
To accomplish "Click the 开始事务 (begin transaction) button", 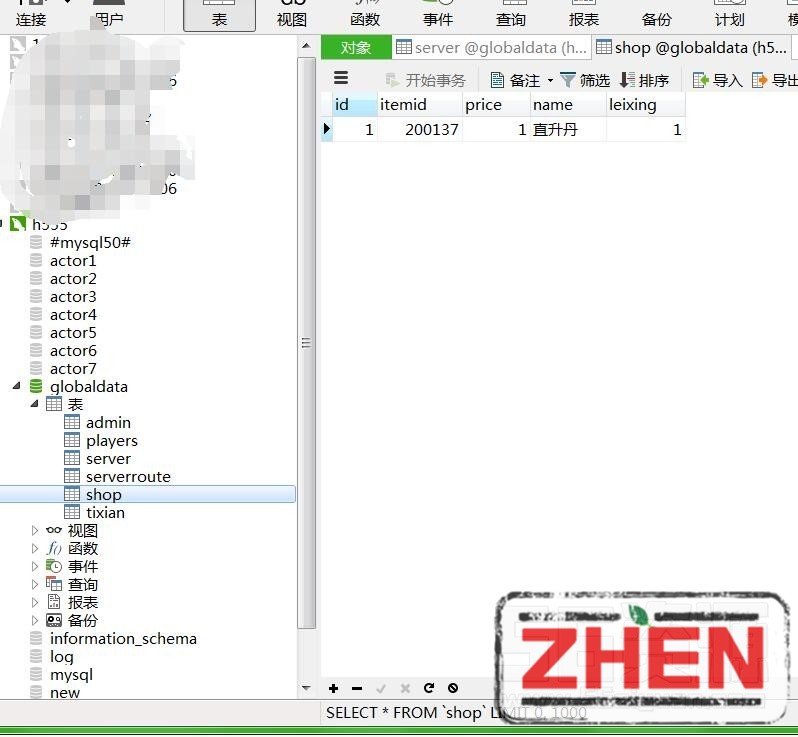I will point(425,80).
